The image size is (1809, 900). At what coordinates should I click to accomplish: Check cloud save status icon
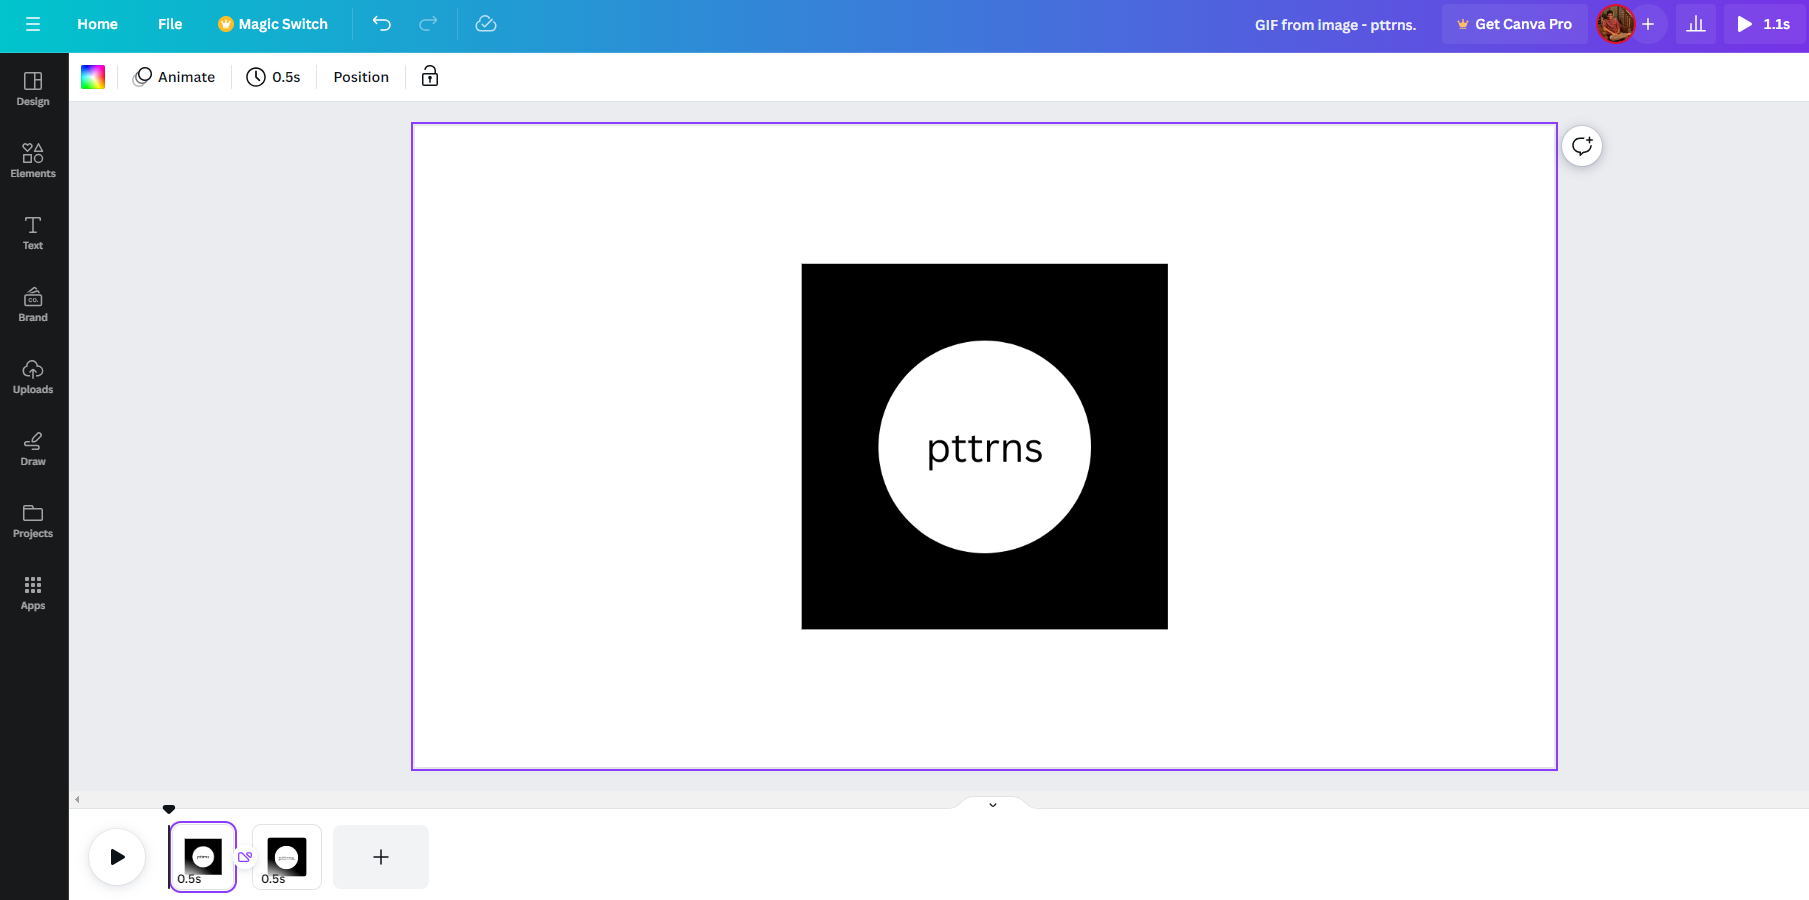(x=486, y=24)
